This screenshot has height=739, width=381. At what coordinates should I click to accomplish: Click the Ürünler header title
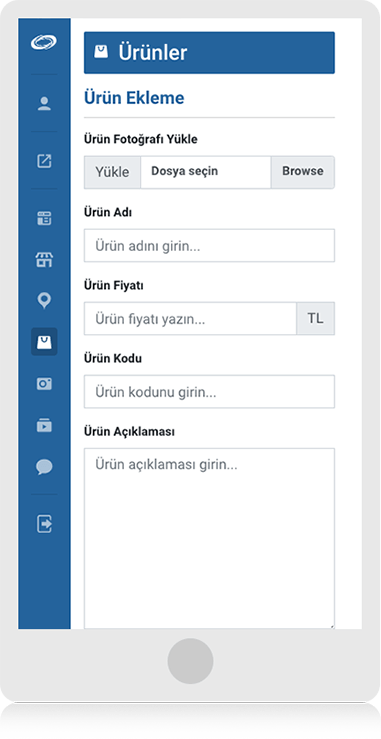pos(153,52)
